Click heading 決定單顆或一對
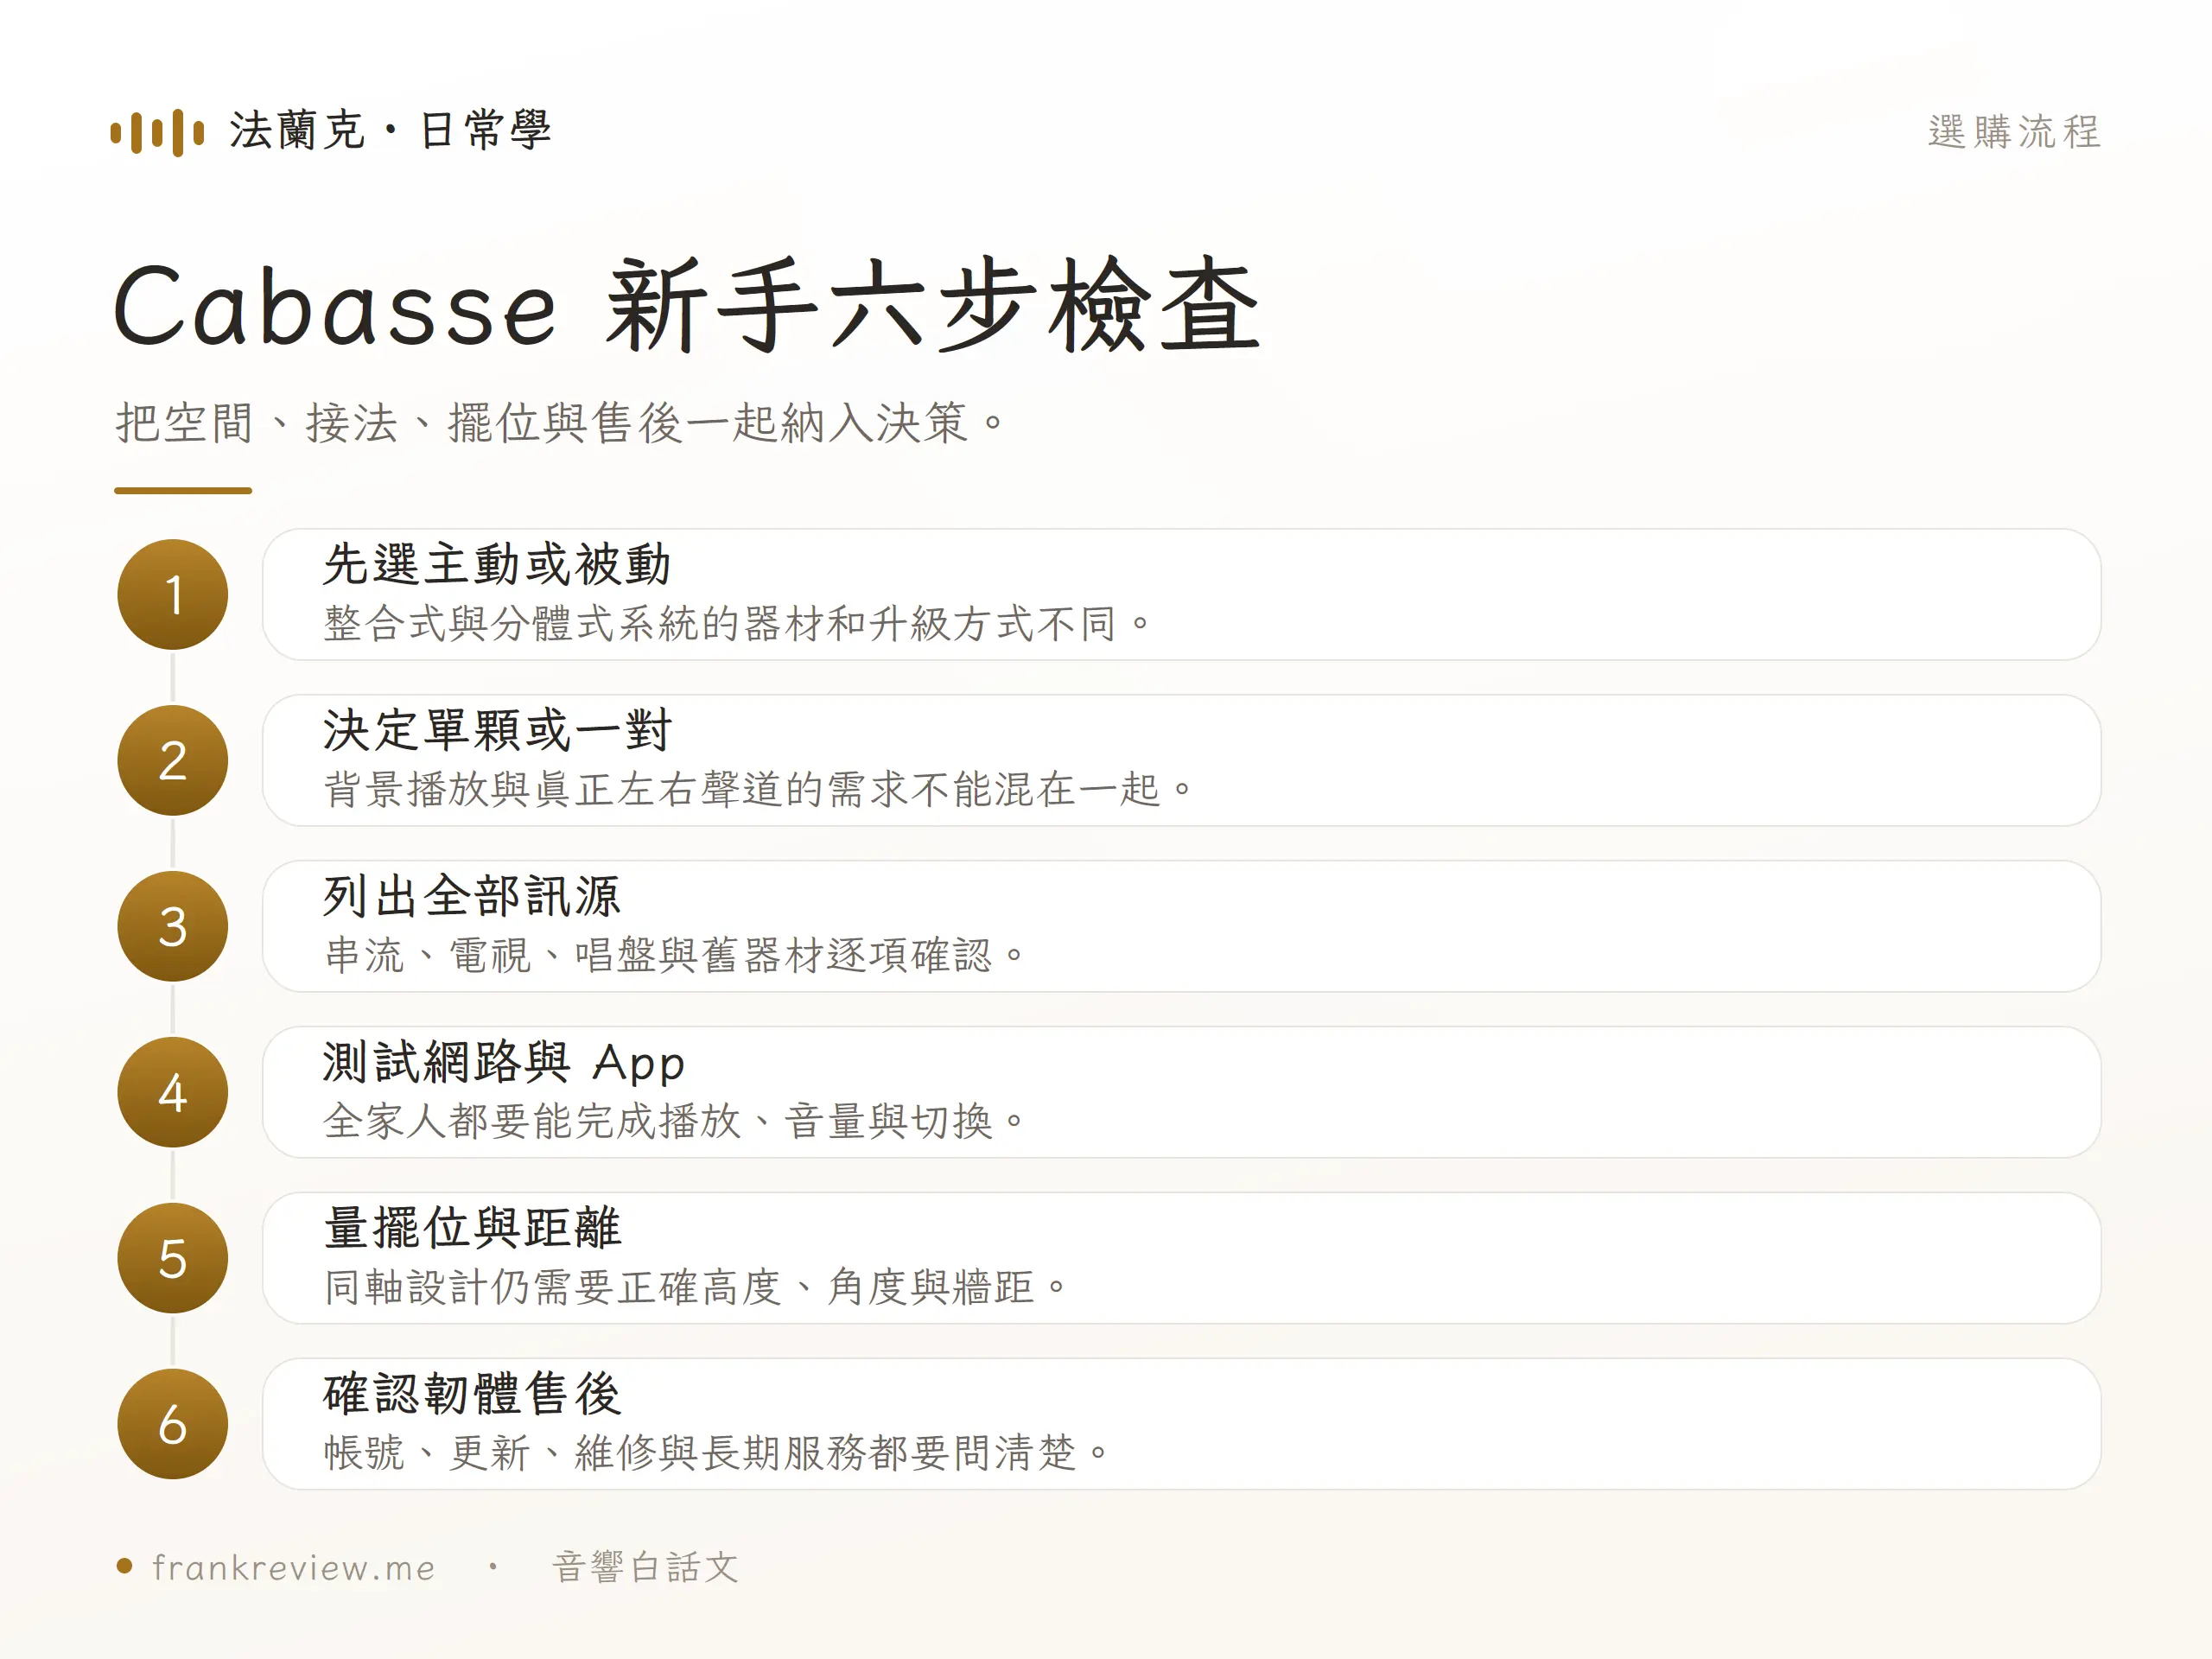2212x1659 pixels. (497, 731)
